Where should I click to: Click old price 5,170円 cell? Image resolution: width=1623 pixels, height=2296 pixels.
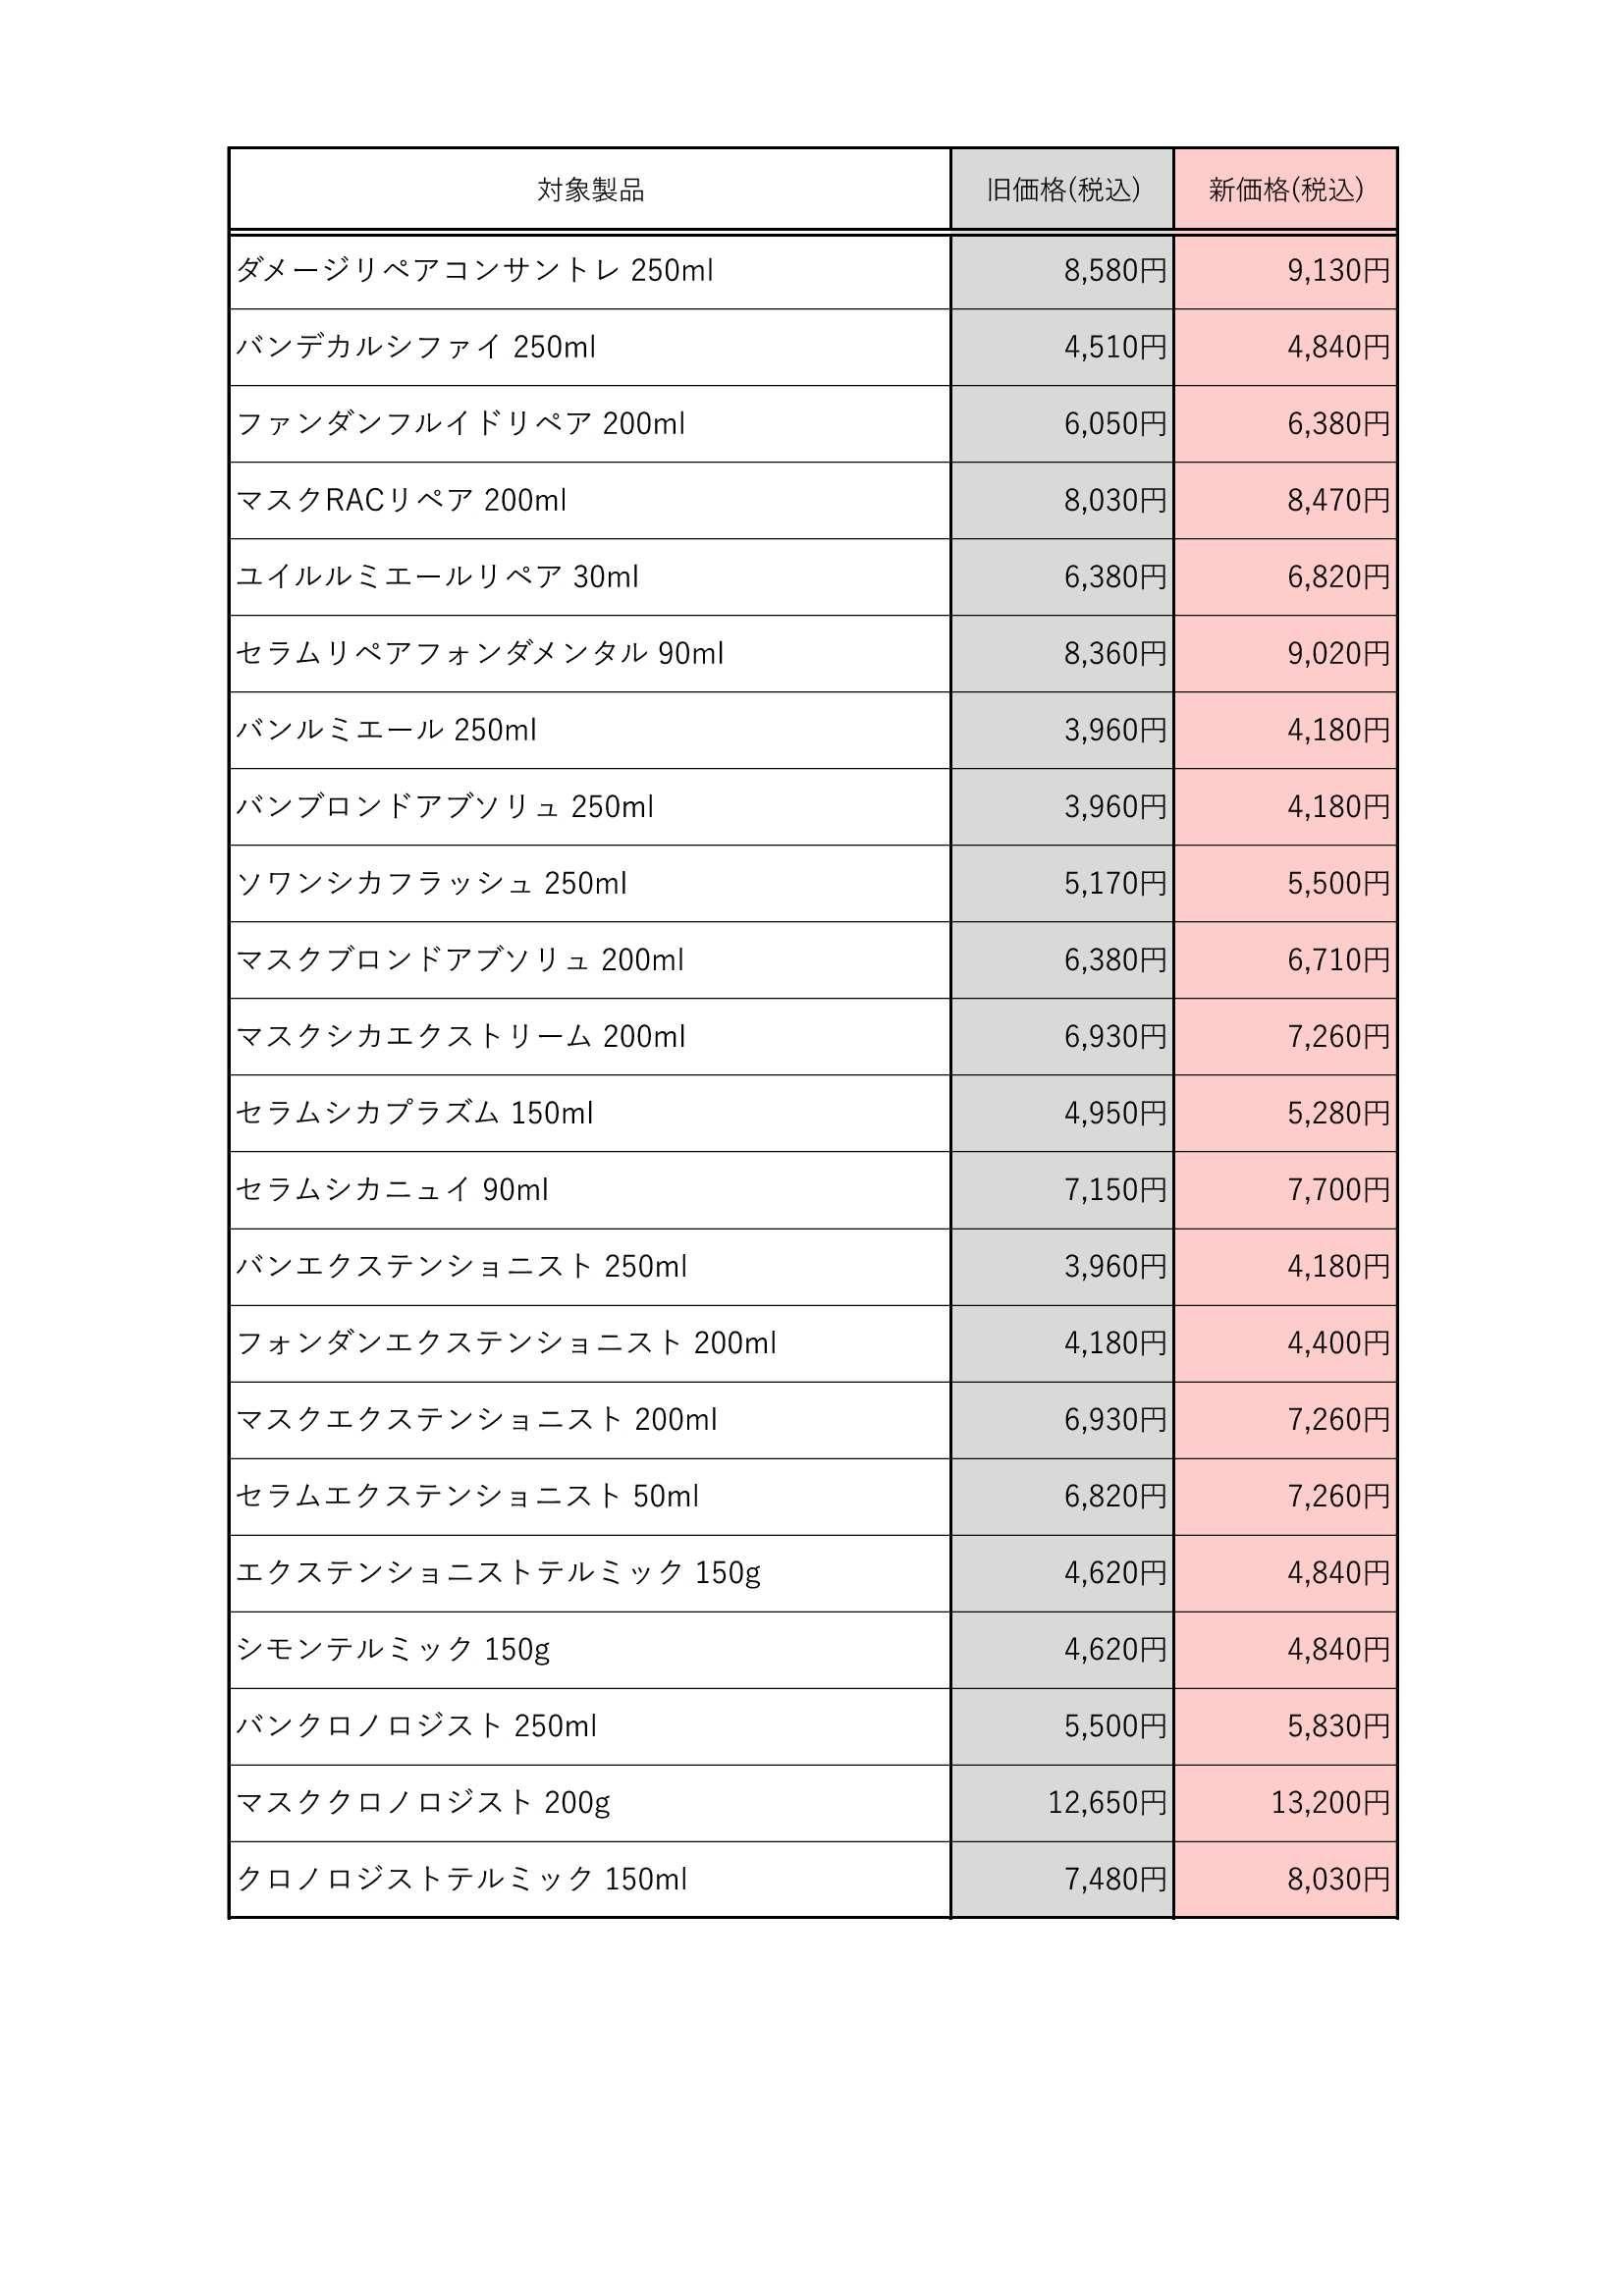tap(1062, 883)
